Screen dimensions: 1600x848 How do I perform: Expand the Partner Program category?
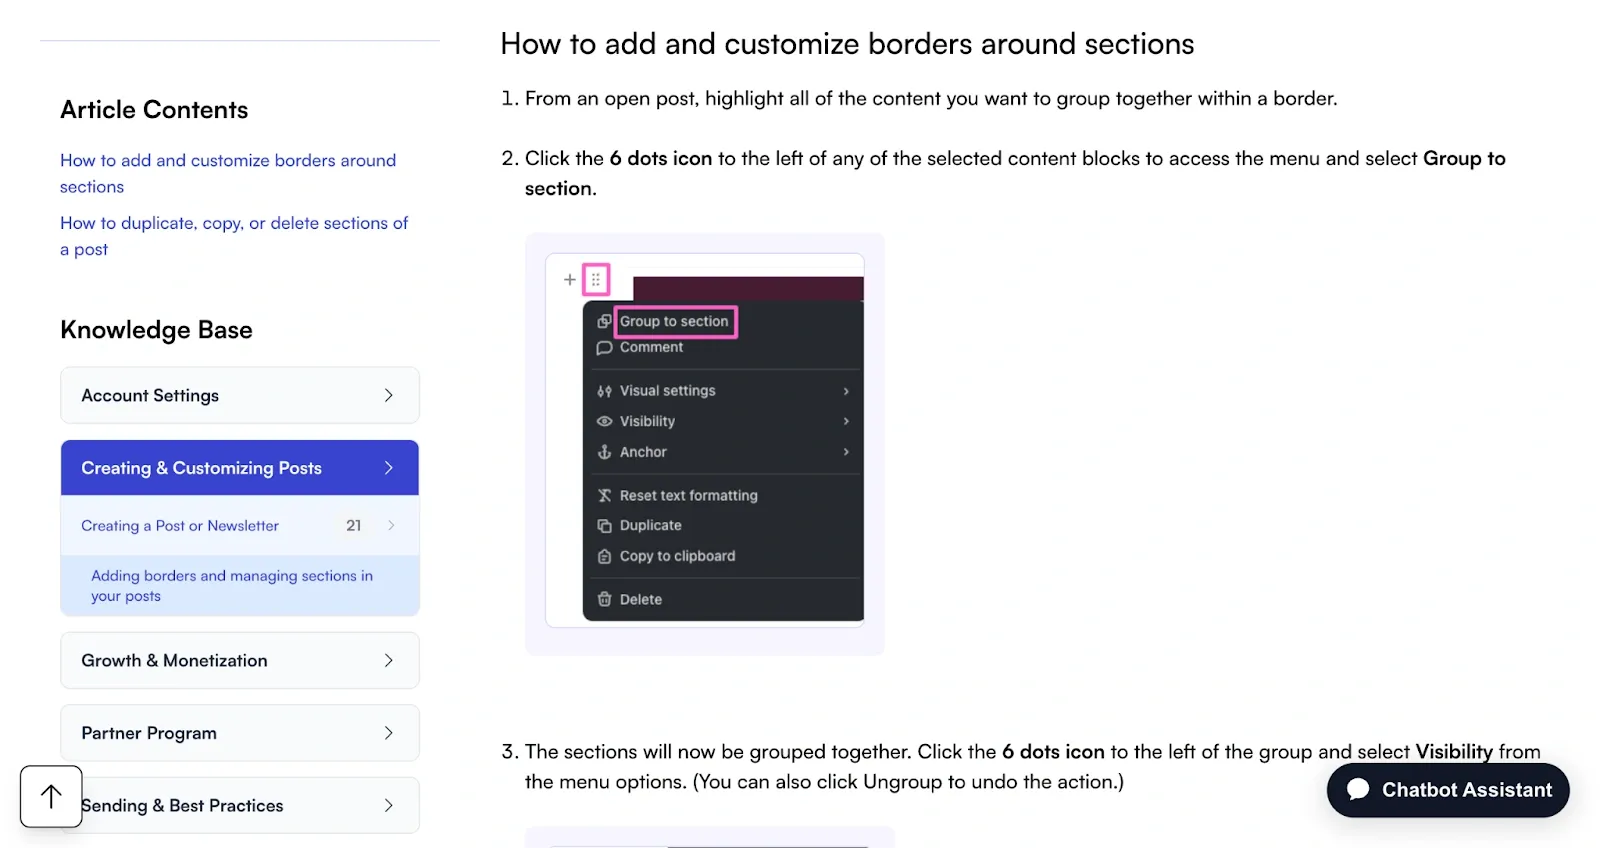tap(239, 733)
